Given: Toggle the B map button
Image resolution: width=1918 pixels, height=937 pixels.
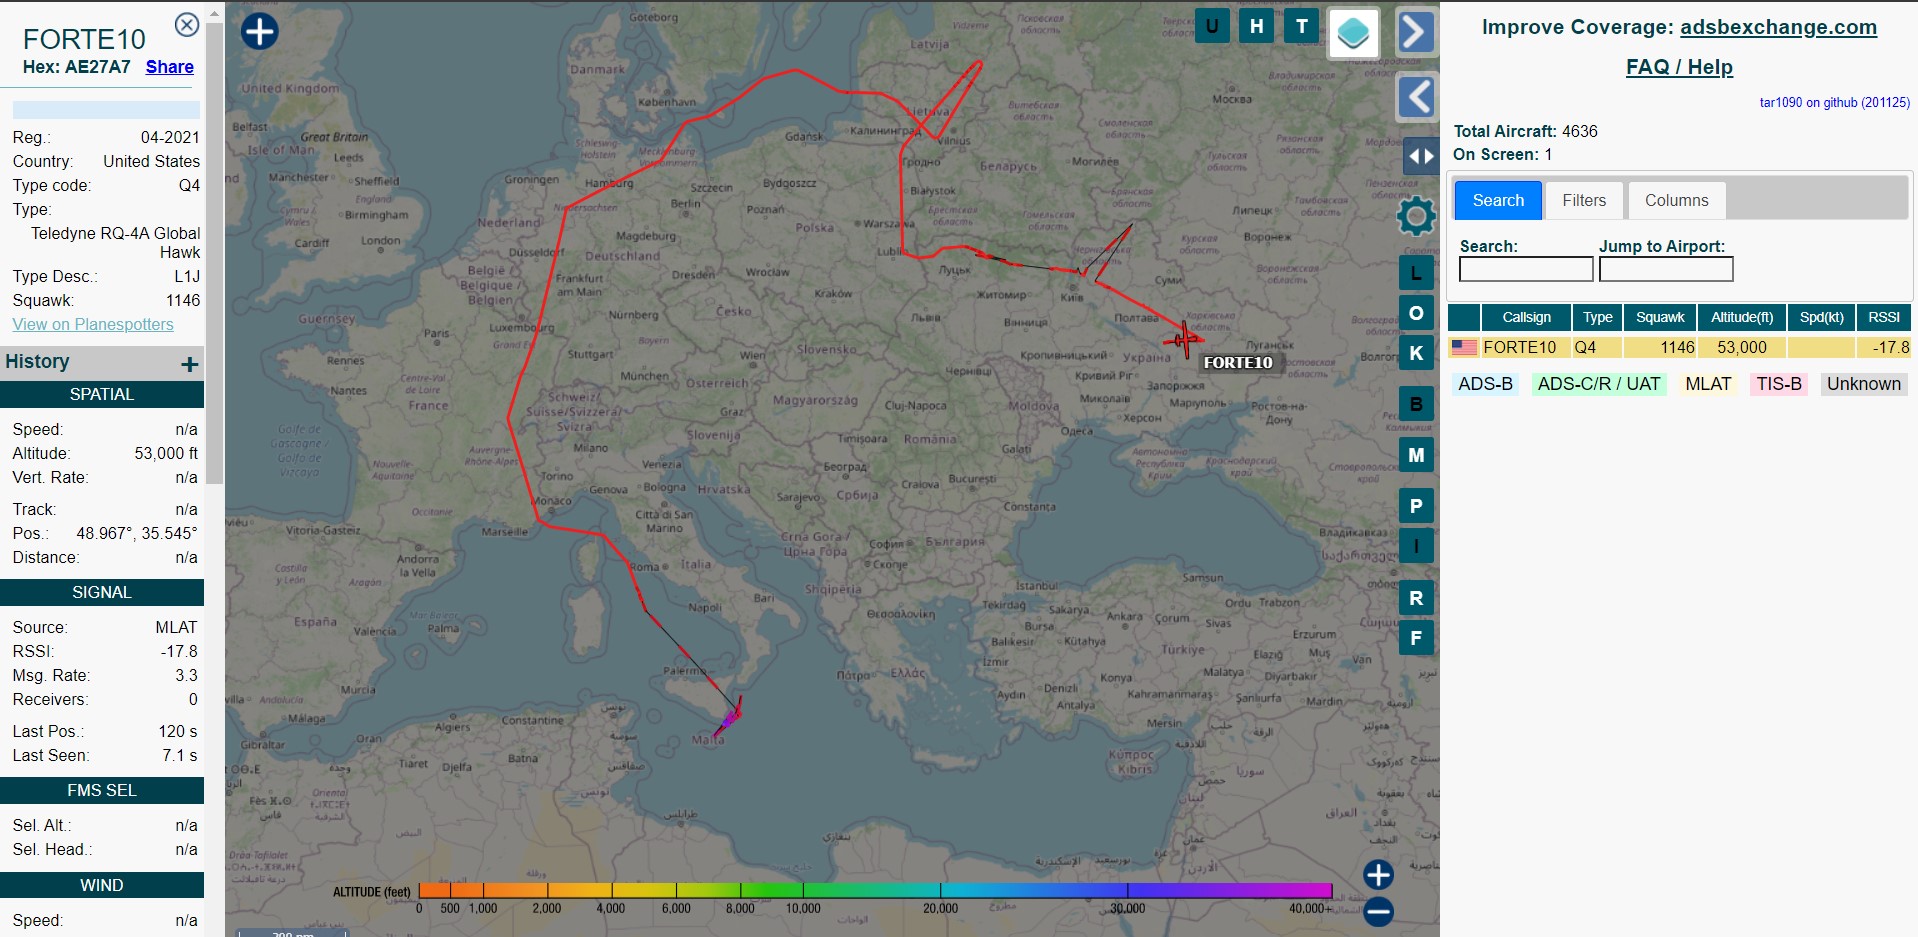Looking at the screenshot, I should (1416, 404).
